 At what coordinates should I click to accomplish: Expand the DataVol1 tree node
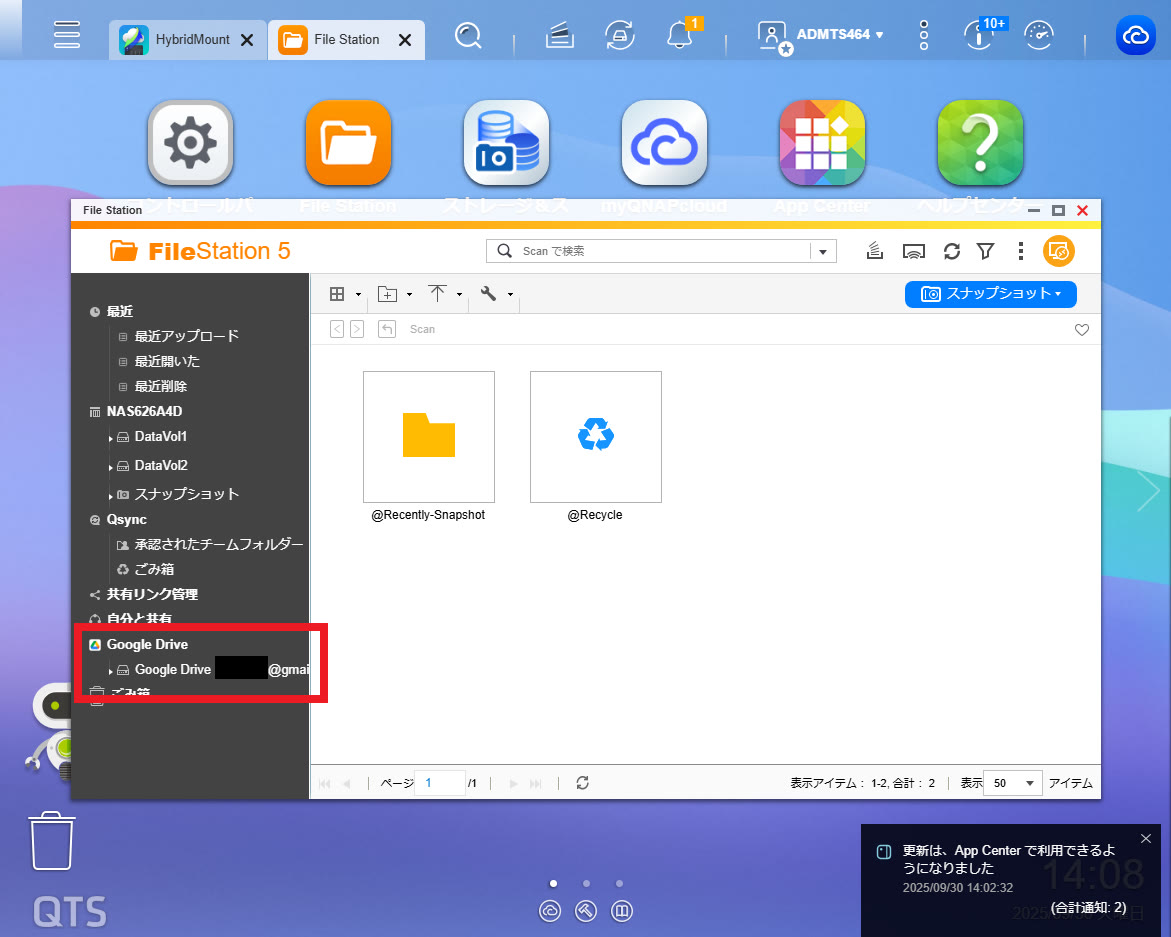[111, 438]
